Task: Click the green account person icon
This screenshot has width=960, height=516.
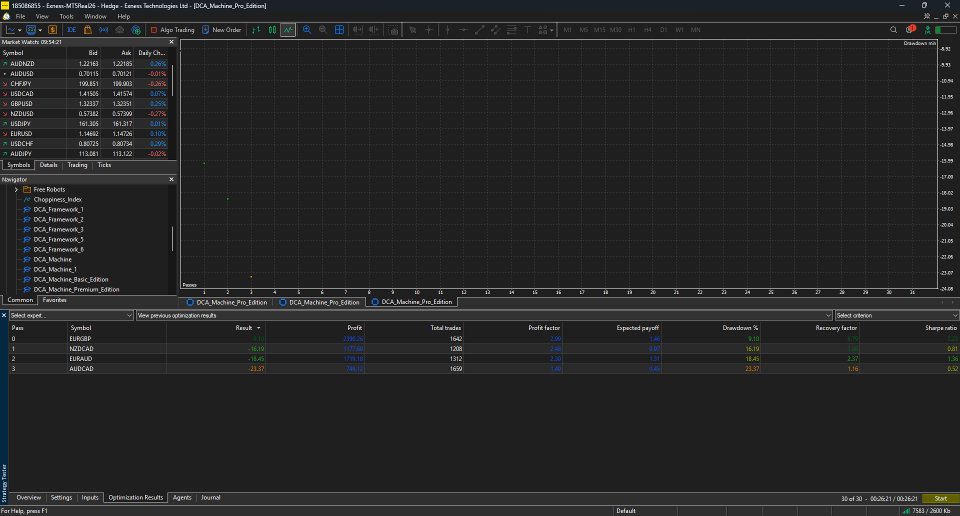Action: pyautogui.click(x=928, y=29)
